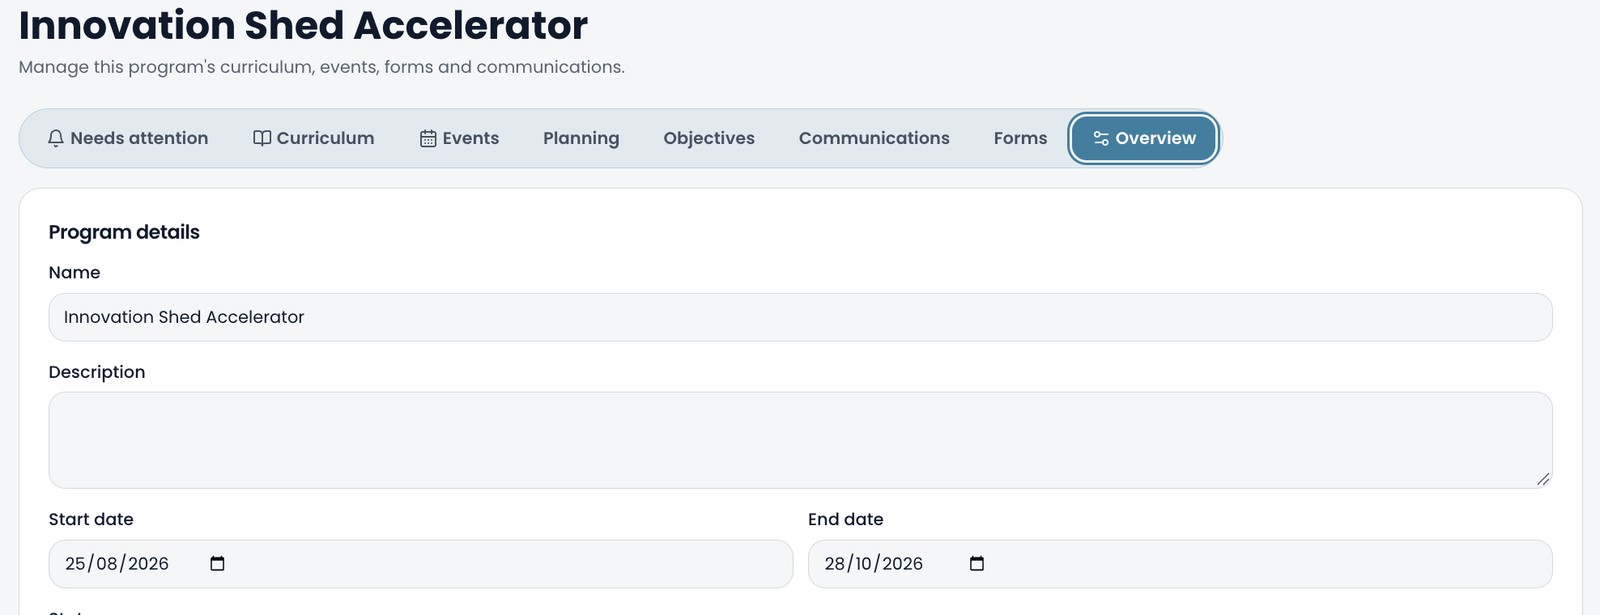Click the Start date label

point(91,519)
